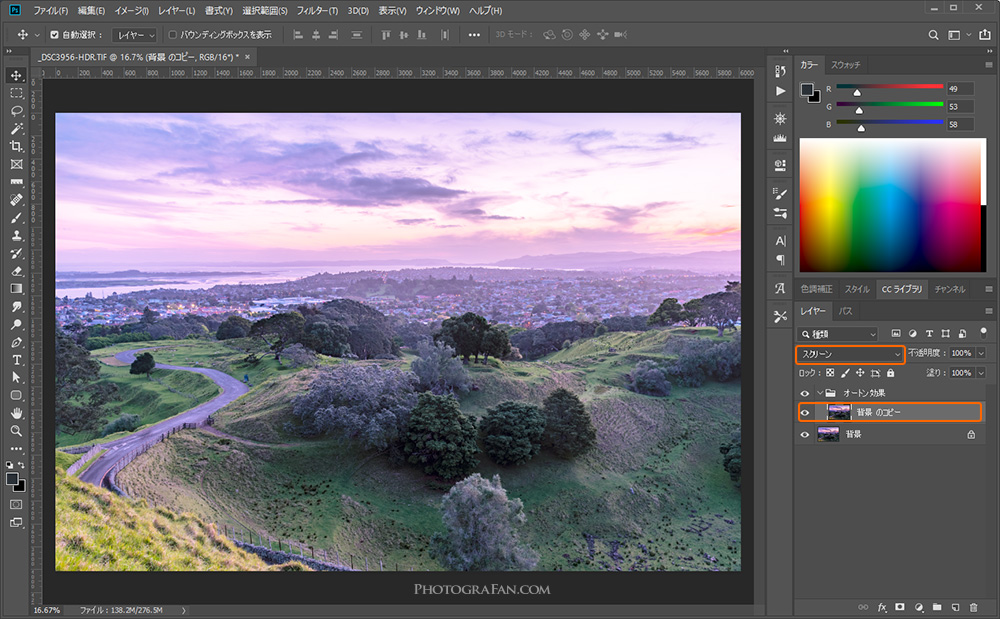Hide the 背景 のコピー layer
Viewport: 1000px width, 619px height.
(x=805, y=412)
